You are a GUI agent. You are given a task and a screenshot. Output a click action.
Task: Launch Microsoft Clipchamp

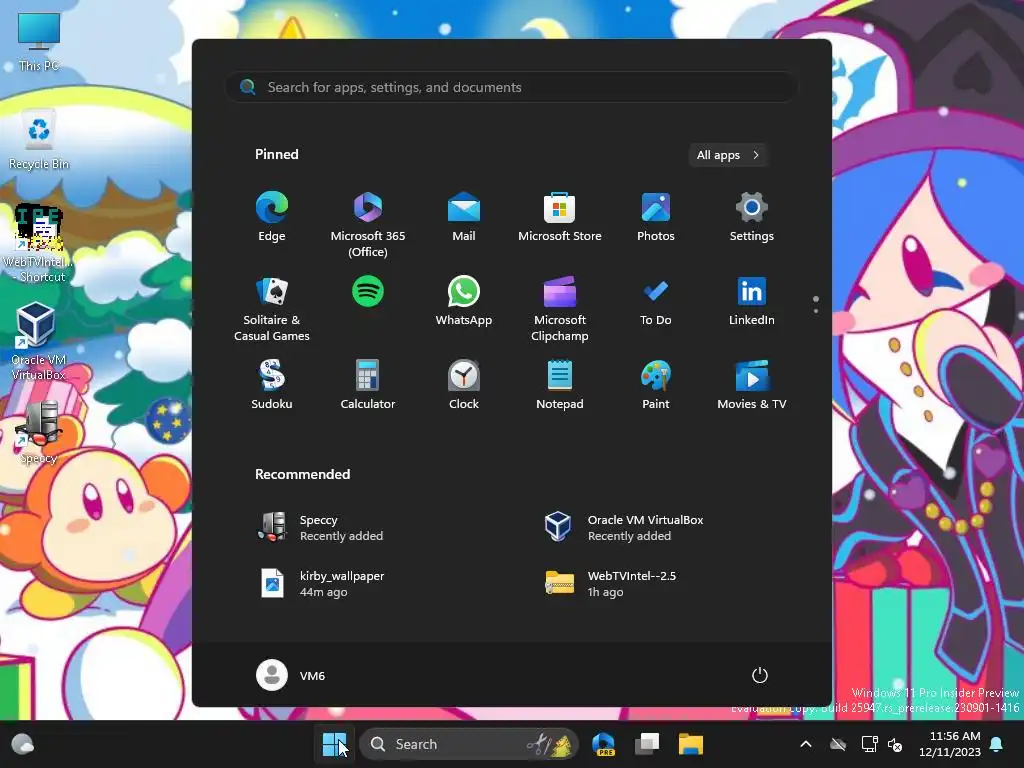point(560,309)
